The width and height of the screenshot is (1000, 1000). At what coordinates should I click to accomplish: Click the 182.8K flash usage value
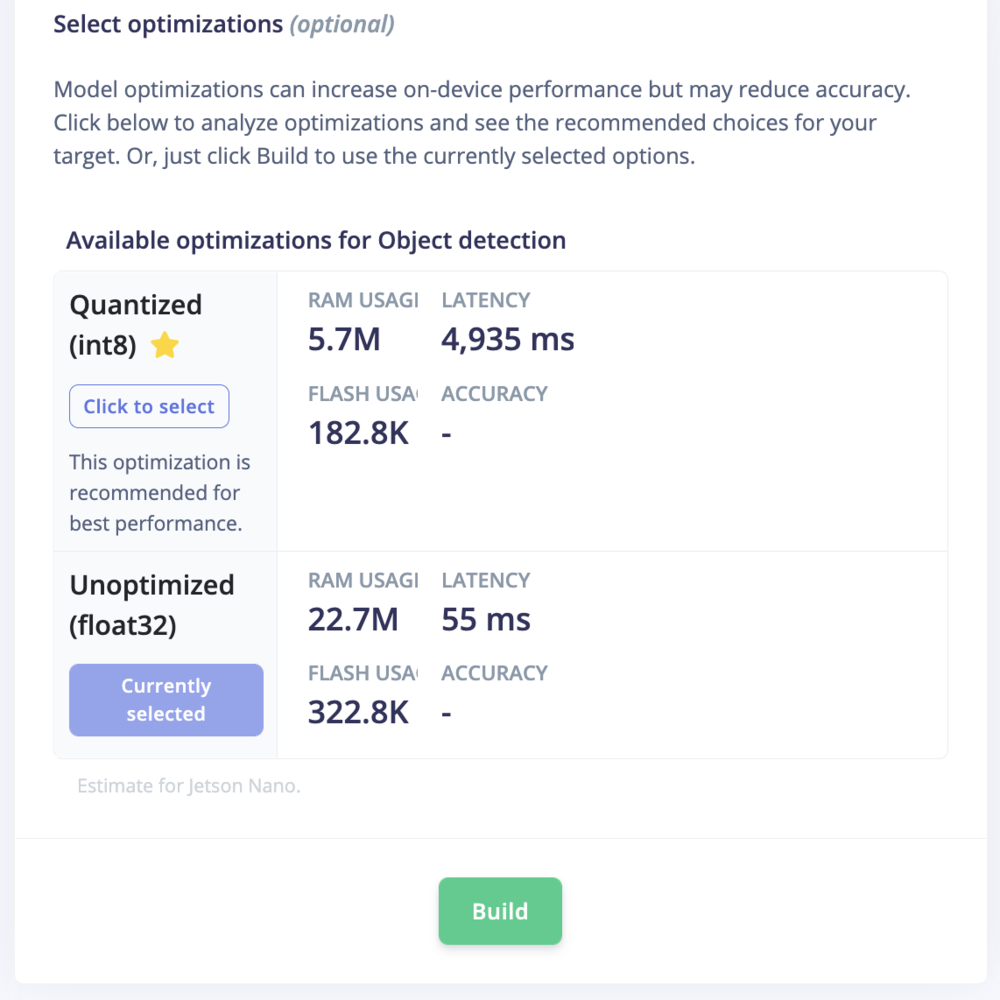[x=358, y=434]
